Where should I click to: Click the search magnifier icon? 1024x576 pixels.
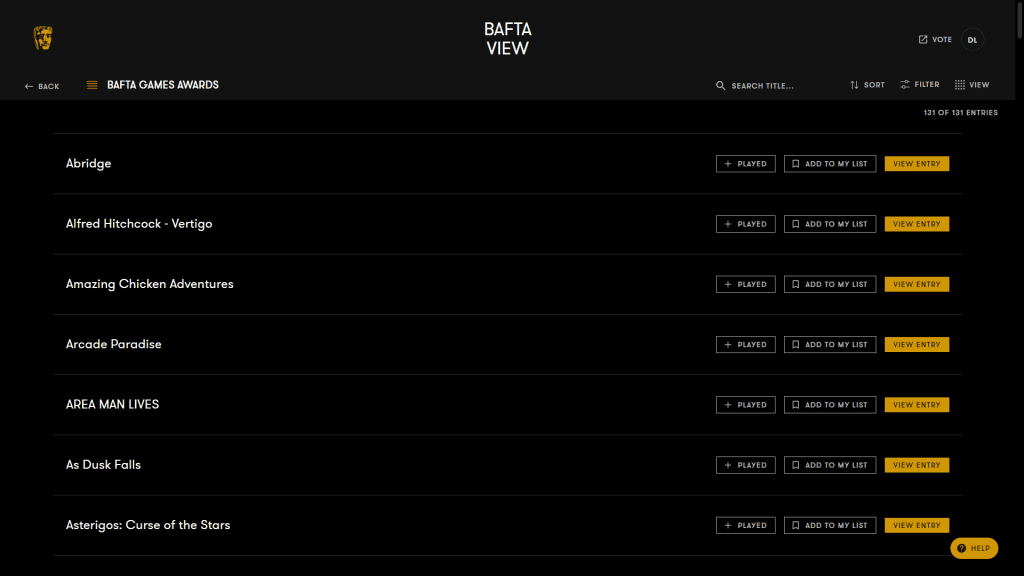(x=720, y=86)
